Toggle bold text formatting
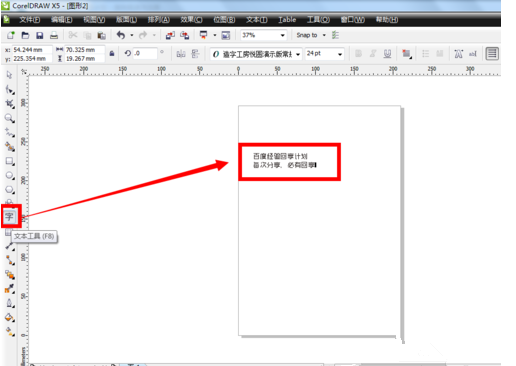This screenshot has height=366, width=516. point(358,53)
